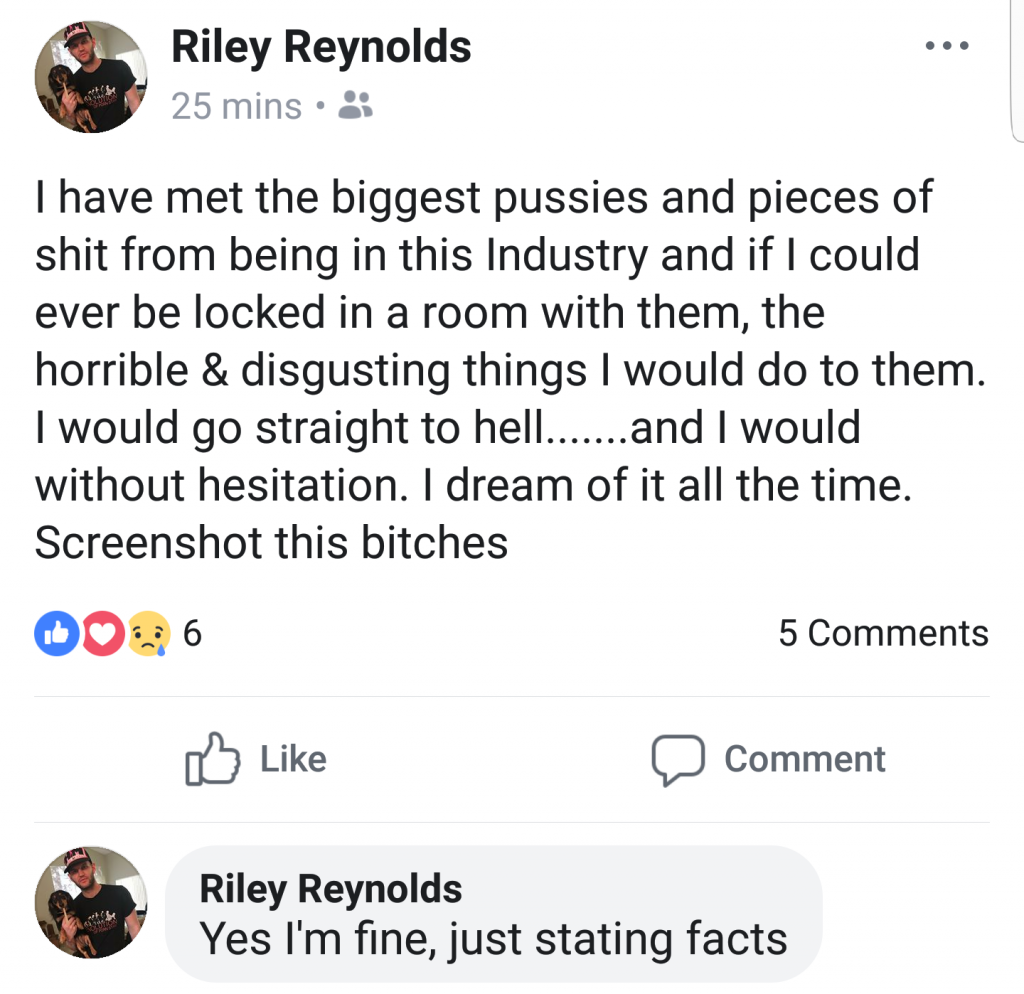
Task: Open the commenter's profile picture
Action: click(91, 903)
